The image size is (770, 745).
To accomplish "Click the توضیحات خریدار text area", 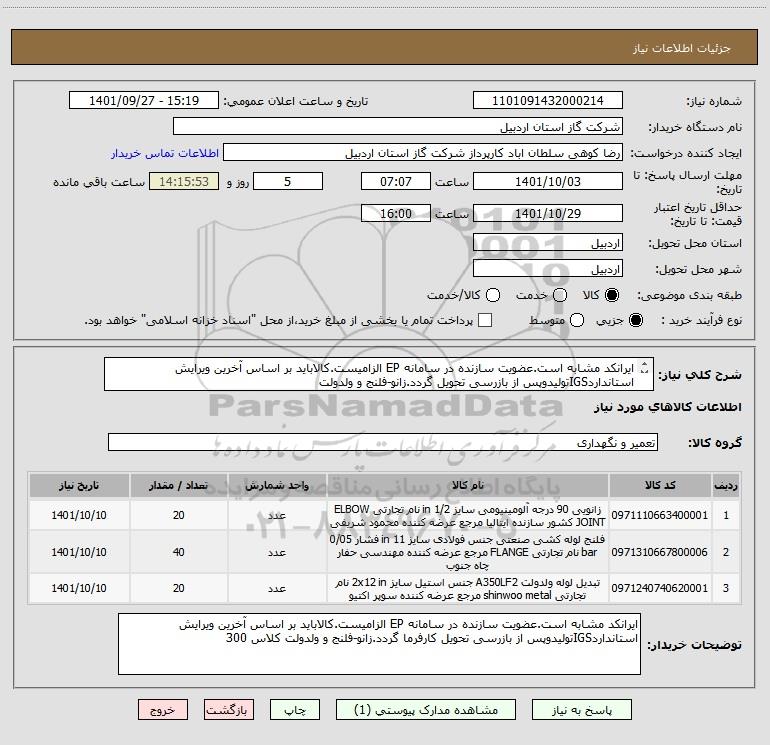I will tap(379, 644).
